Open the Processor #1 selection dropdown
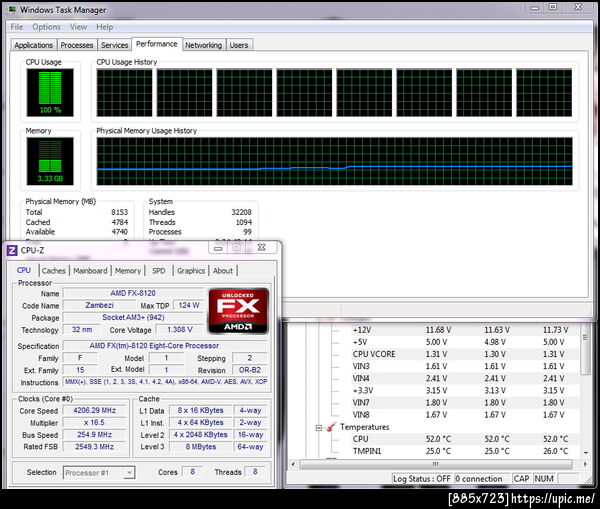The height and width of the screenshot is (509, 600). click(99, 473)
